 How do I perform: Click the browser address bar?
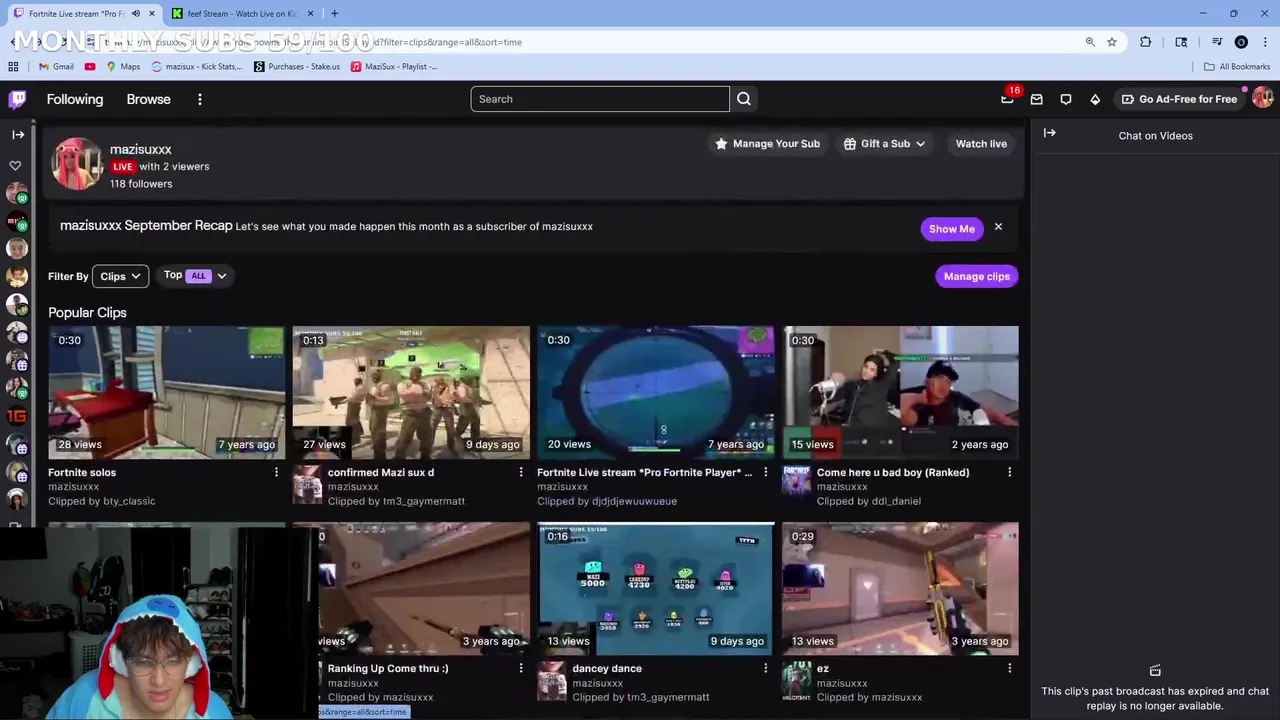(x=580, y=42)
